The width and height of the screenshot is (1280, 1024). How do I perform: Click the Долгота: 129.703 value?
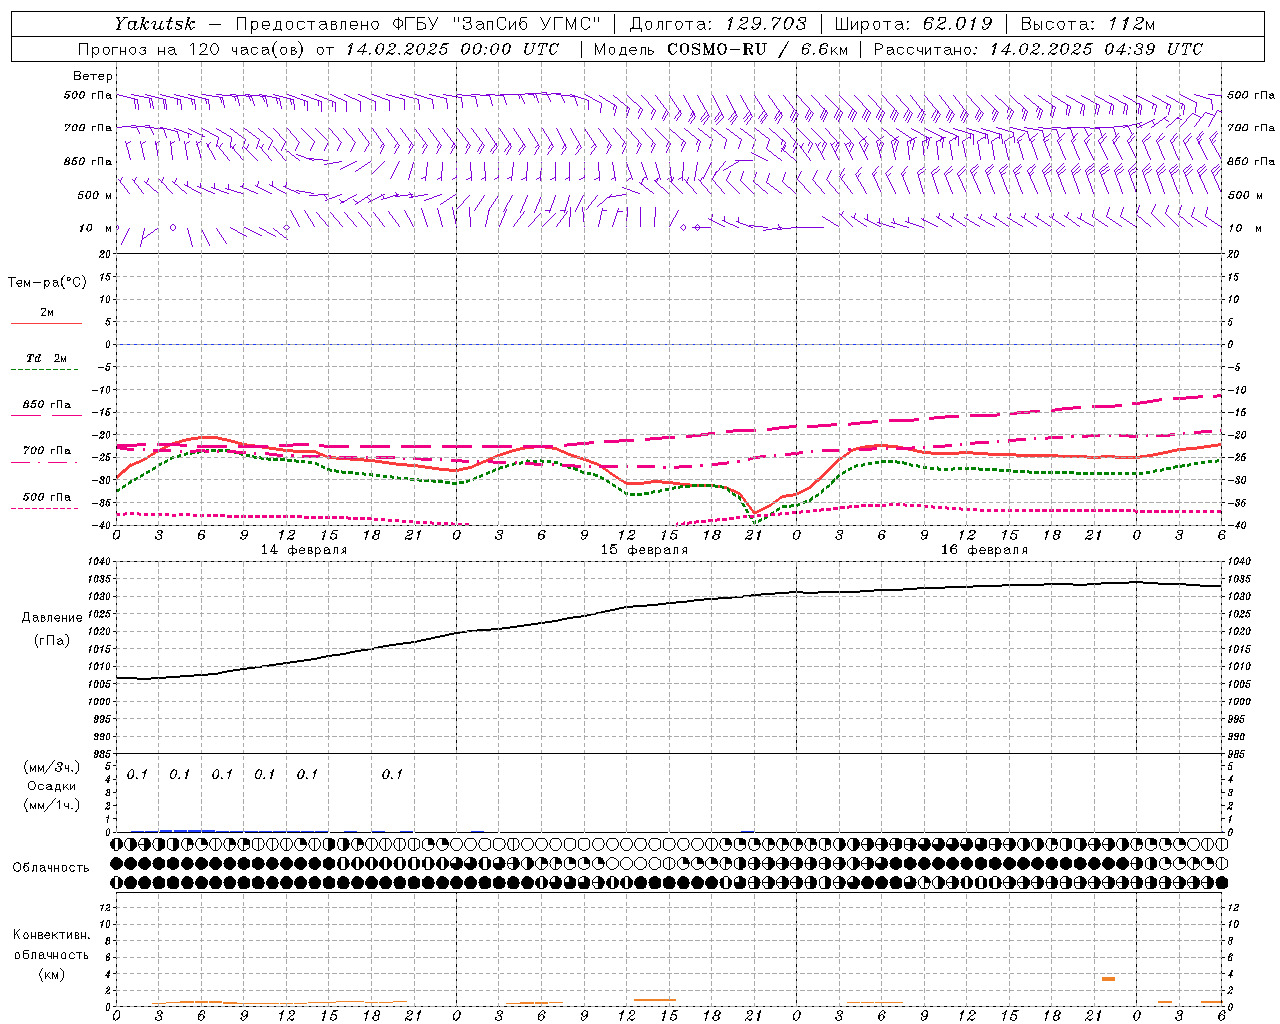717,23
